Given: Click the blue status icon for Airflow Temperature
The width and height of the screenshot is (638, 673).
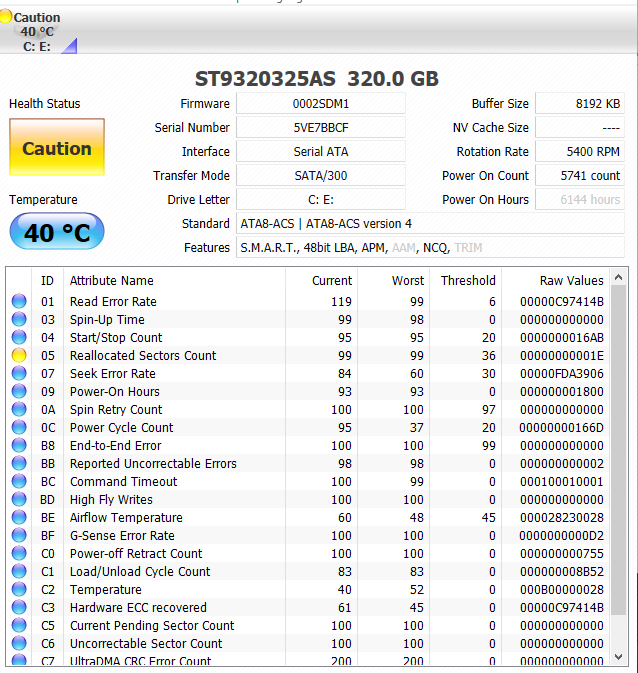Looking at the screenshot, I should coord(19,518).
